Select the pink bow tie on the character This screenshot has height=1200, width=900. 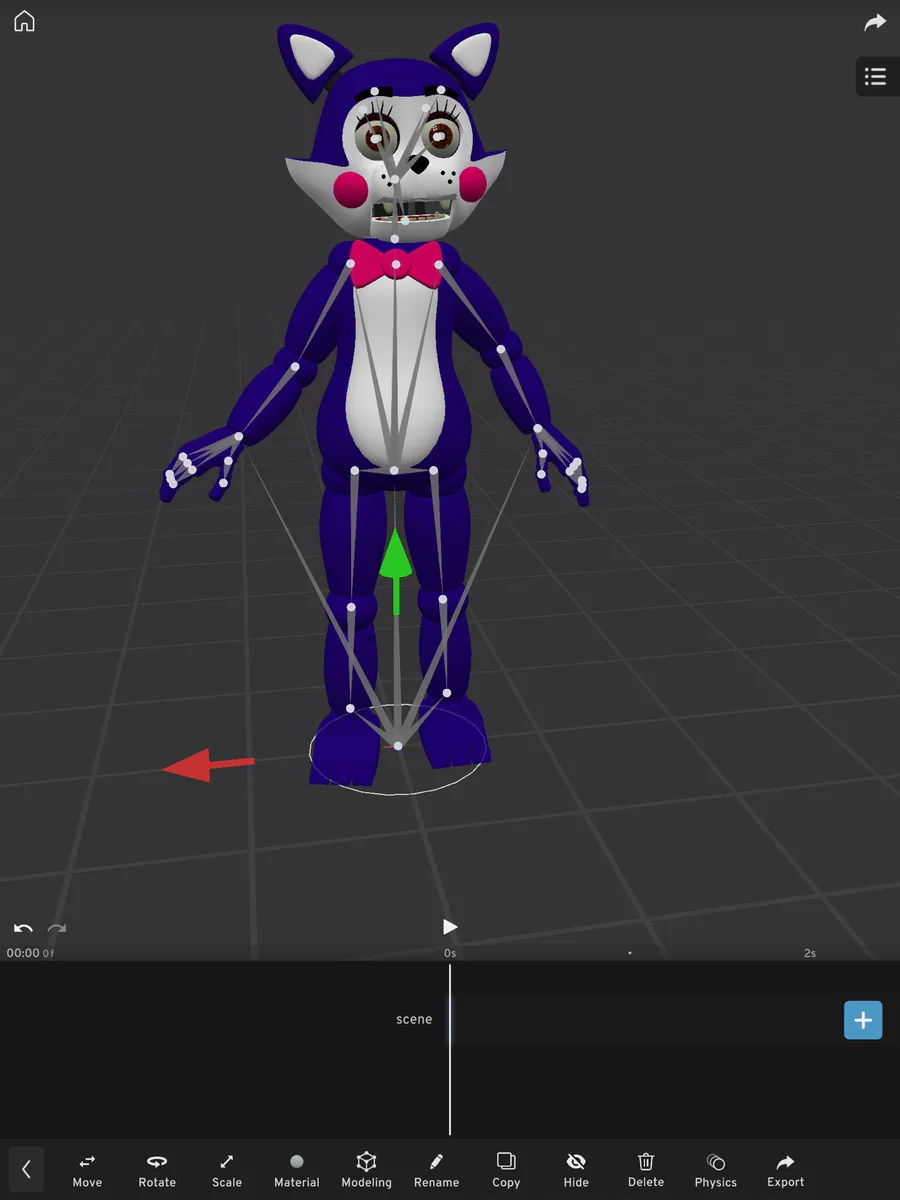click(396, 264)
